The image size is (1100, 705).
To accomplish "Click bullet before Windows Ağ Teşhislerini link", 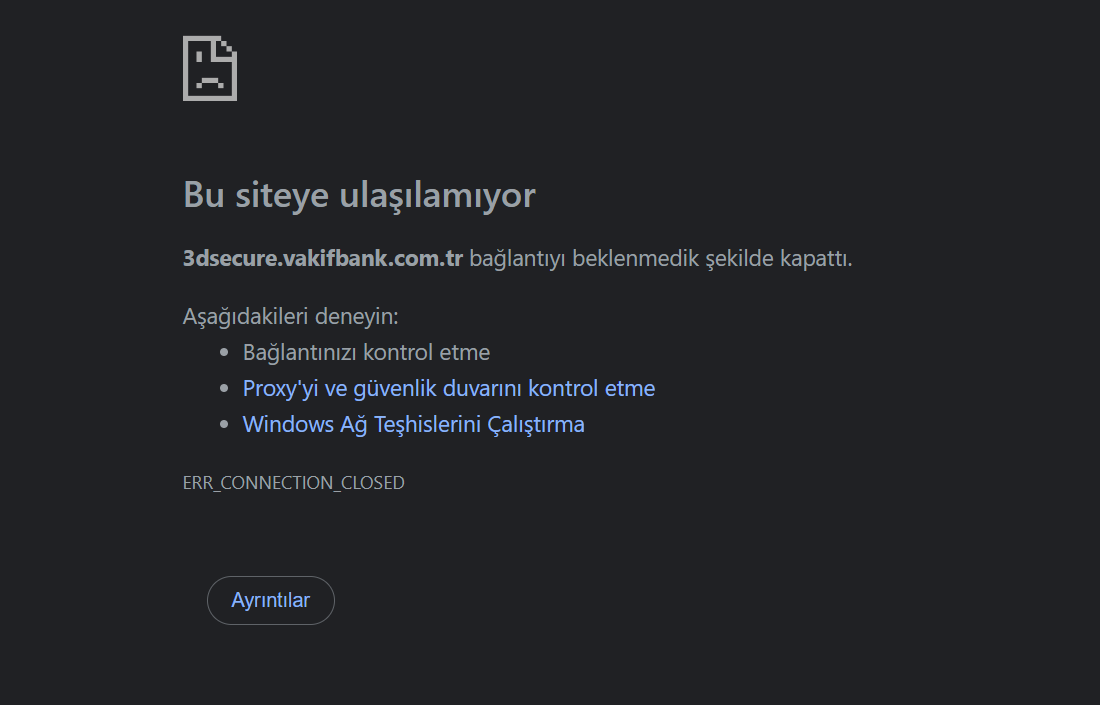I will click(x=224, y=425).
